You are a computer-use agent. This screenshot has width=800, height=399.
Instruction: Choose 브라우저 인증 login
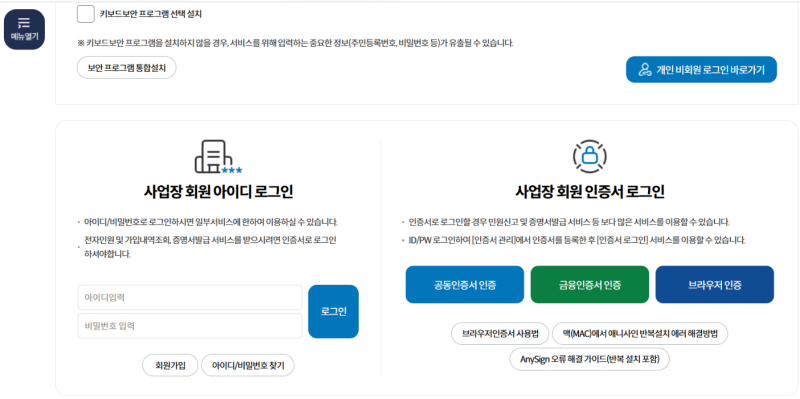[714, 285]
